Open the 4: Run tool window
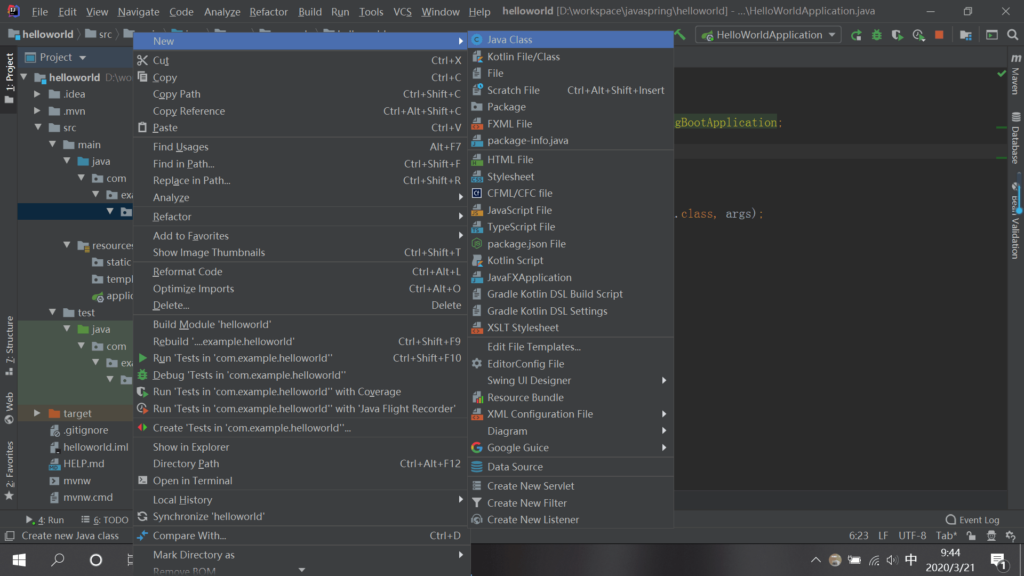 (x=45, y=520)
